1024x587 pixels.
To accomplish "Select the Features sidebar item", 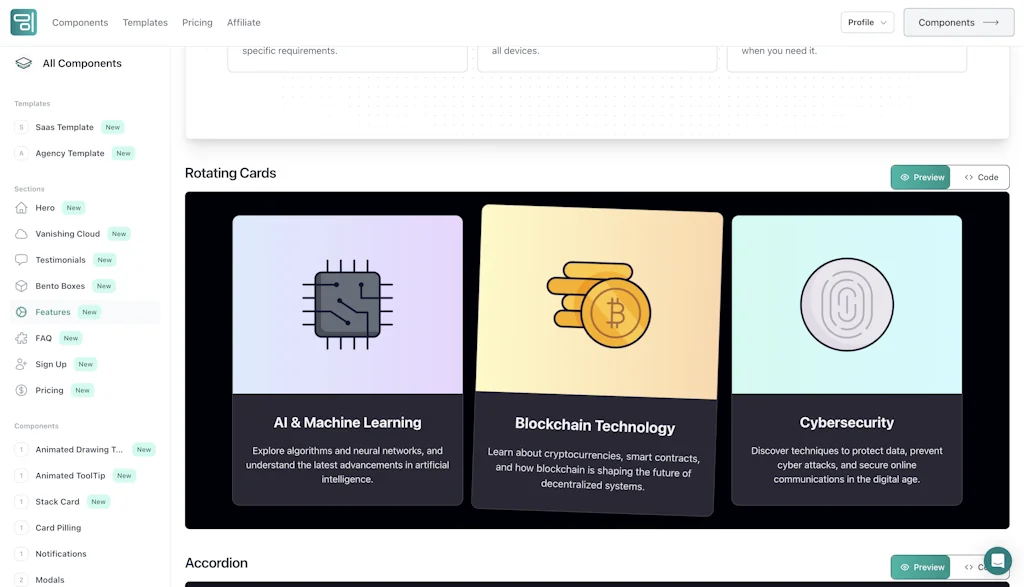I will (53, 312).
